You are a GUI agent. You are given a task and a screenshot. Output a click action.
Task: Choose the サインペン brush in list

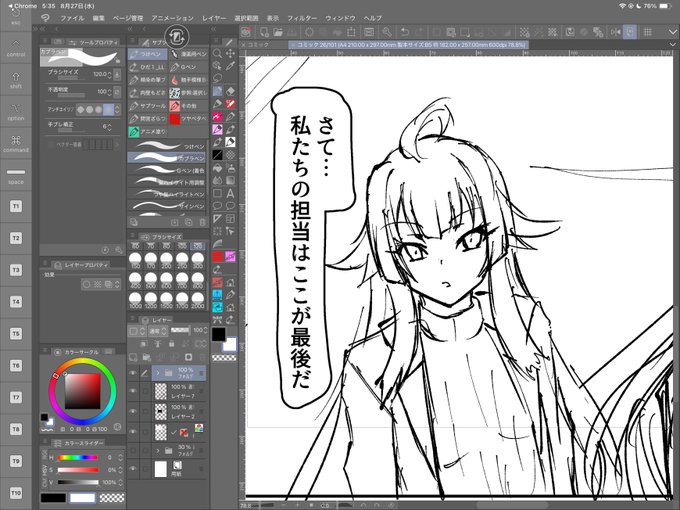[x=167, y=206]
